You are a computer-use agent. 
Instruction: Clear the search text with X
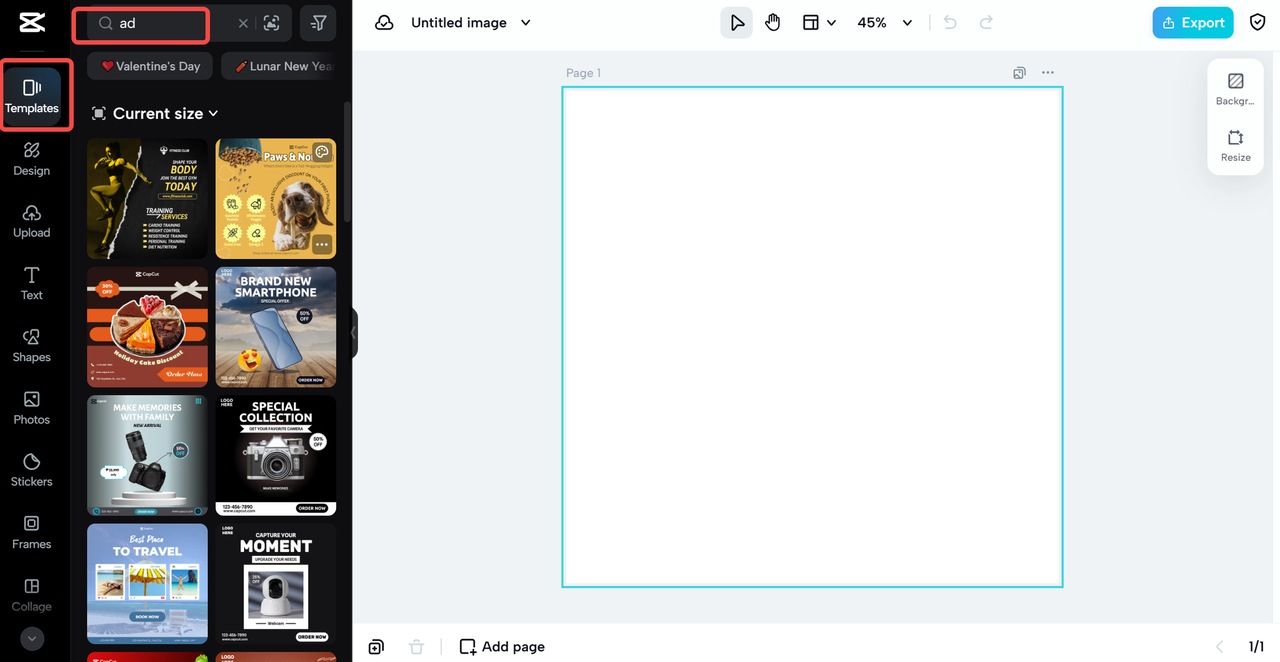243,23
